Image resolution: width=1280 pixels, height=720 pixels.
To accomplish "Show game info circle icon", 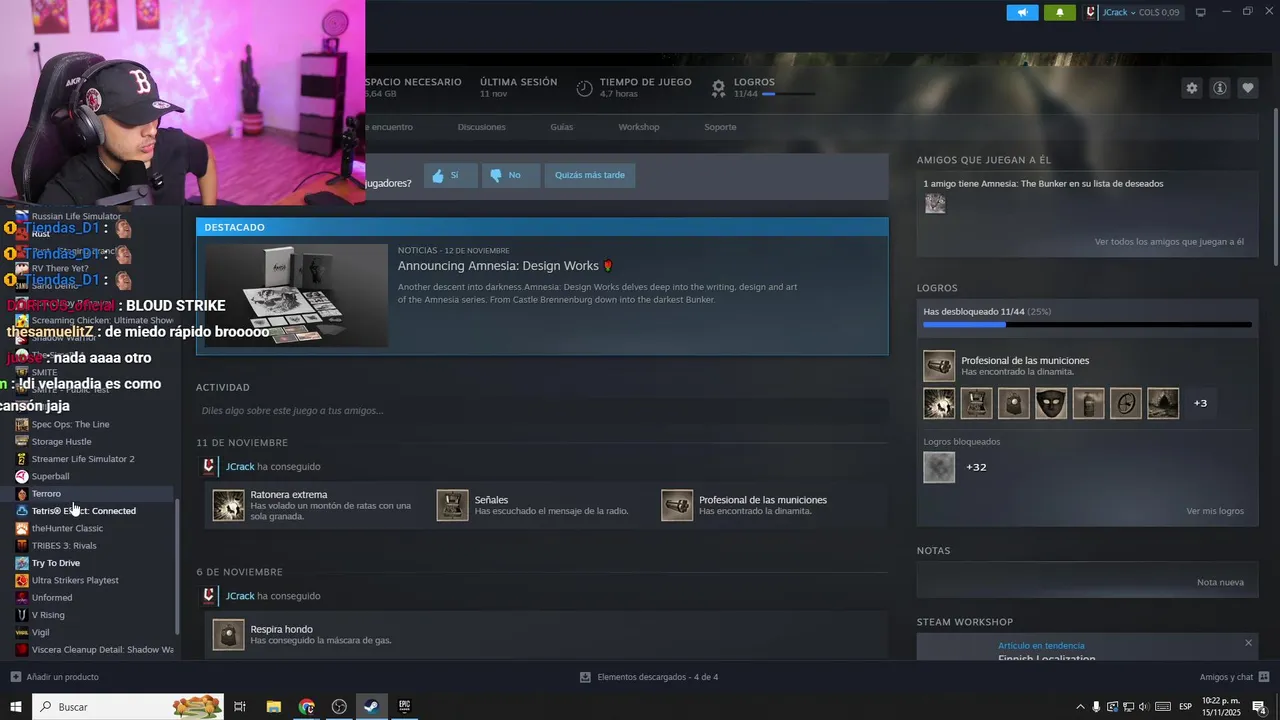I will coord(1220,88).
